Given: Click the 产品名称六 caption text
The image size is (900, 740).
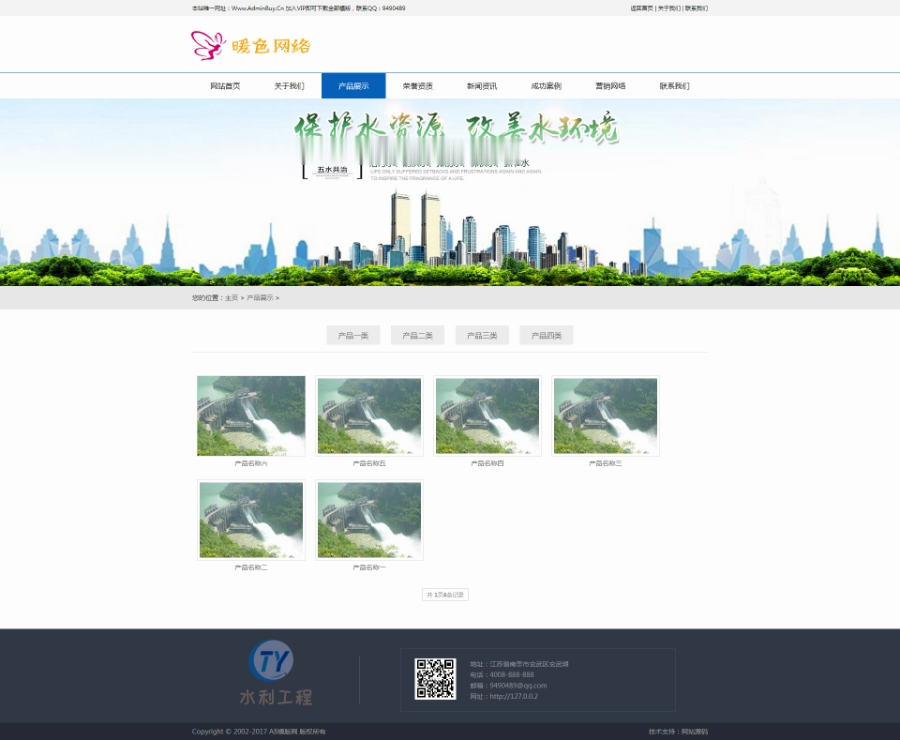Looking at the screenshot, I should click(251, 463).
